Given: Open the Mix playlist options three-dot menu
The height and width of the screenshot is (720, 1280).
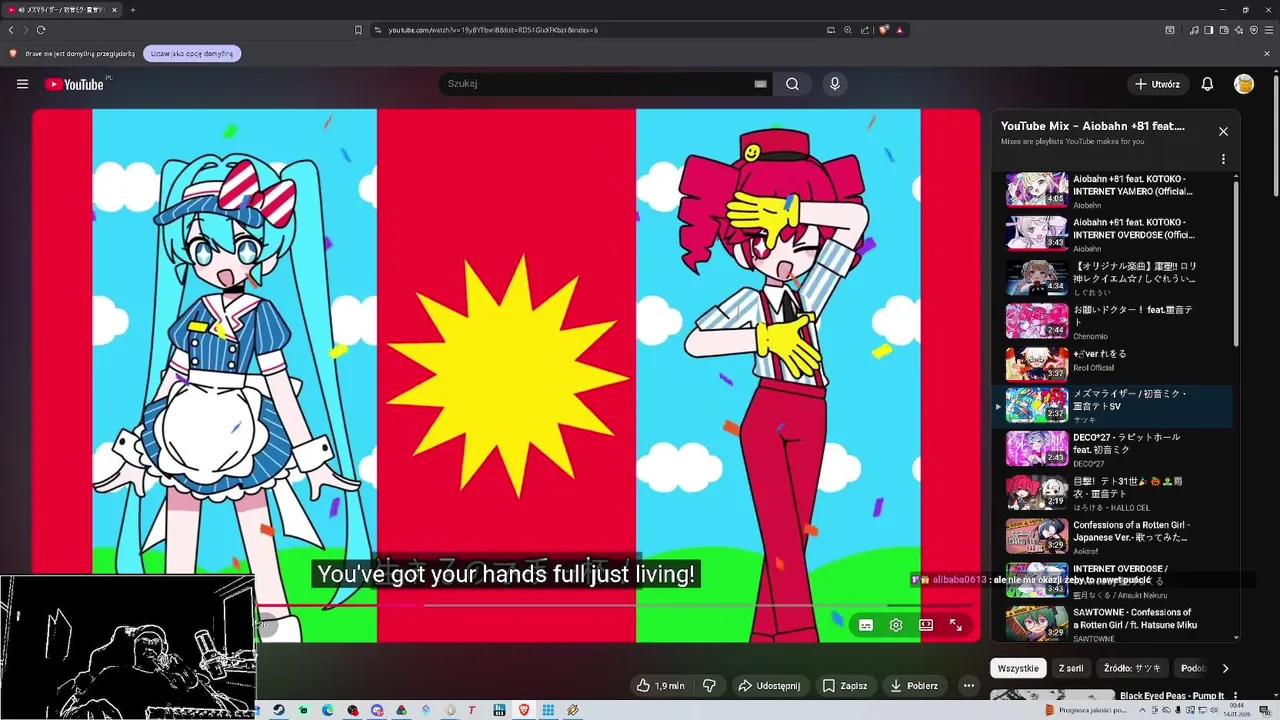Looking at the screenshot, I should [1223, 159].
